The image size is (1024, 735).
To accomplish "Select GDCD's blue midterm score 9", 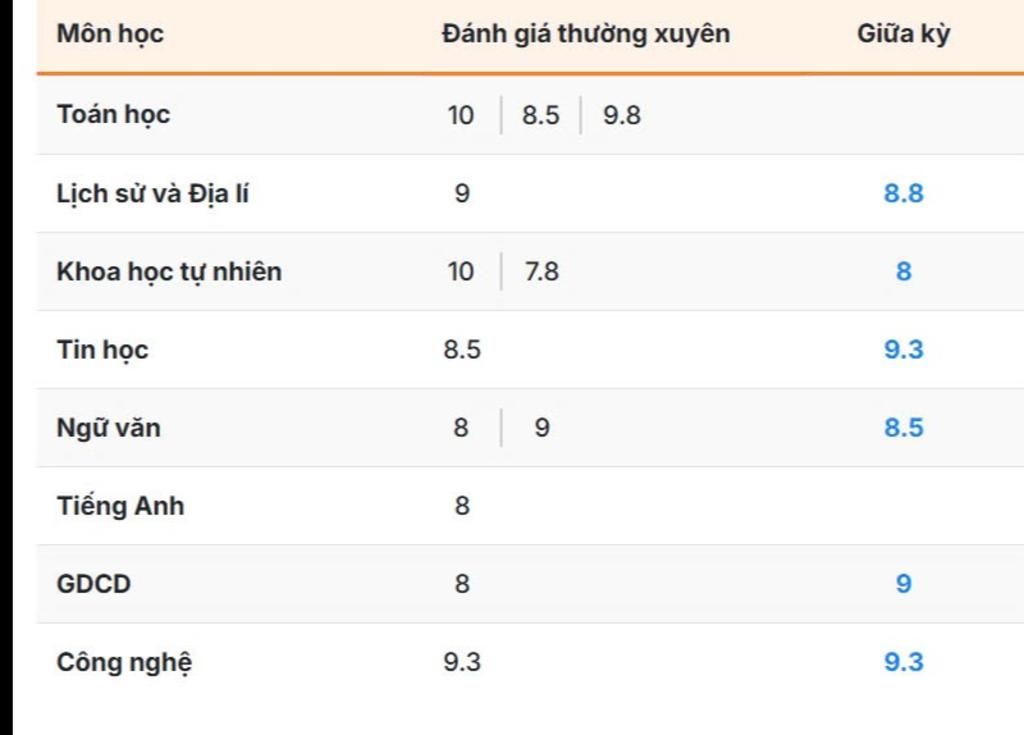I will coord(903,584).
